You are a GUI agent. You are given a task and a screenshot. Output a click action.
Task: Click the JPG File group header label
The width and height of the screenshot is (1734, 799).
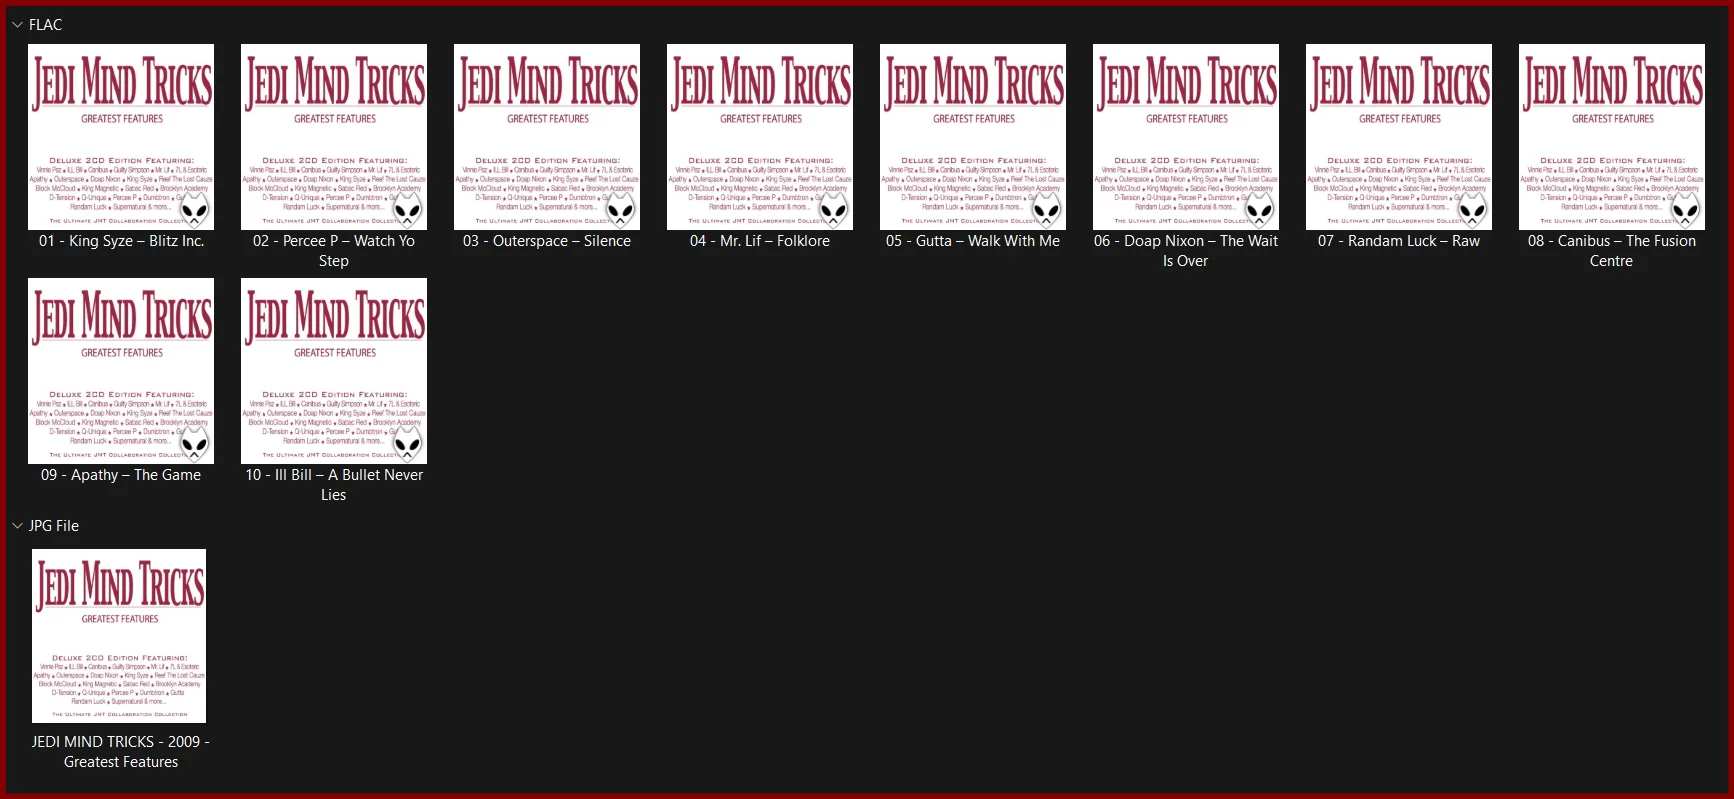tap(54, 526)
